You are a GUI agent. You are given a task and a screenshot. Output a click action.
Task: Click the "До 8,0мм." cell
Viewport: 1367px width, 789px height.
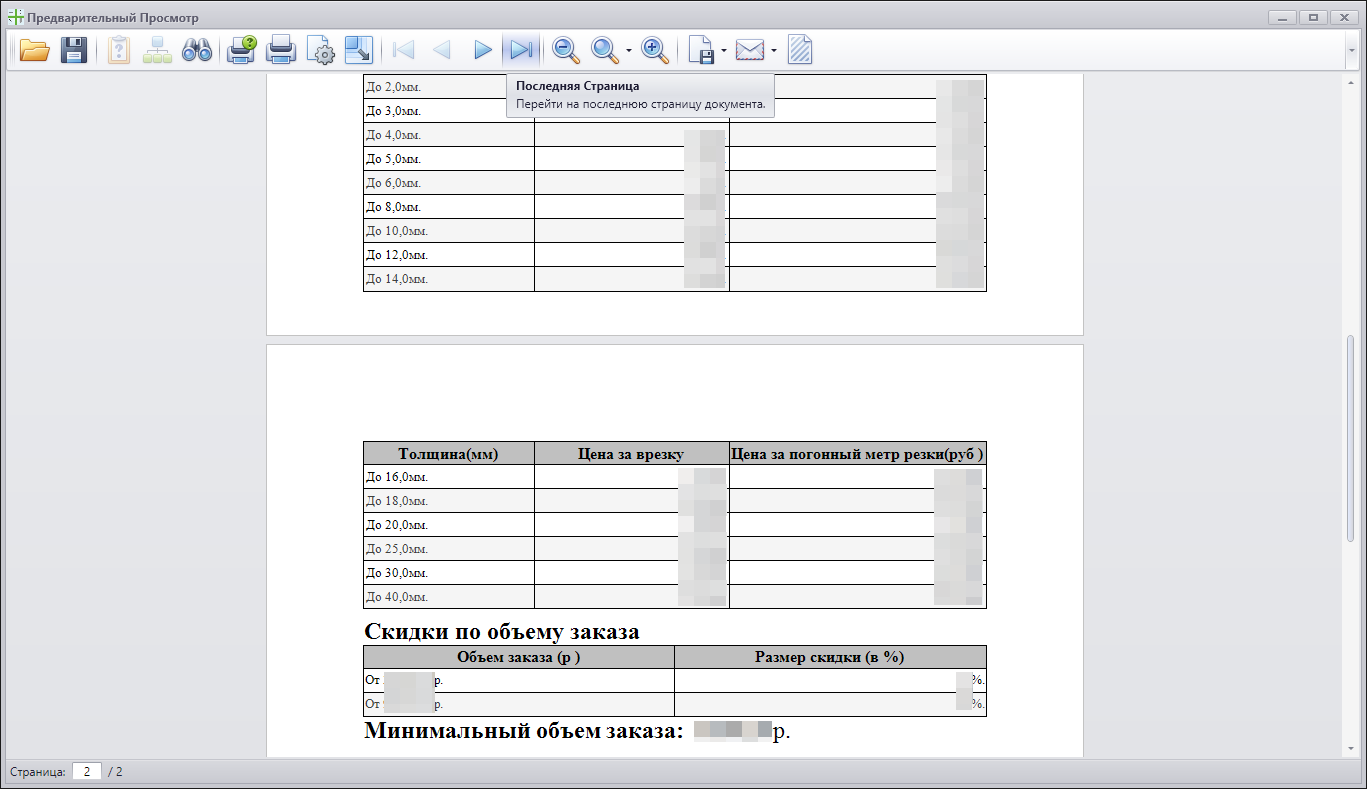pos(449,207)
